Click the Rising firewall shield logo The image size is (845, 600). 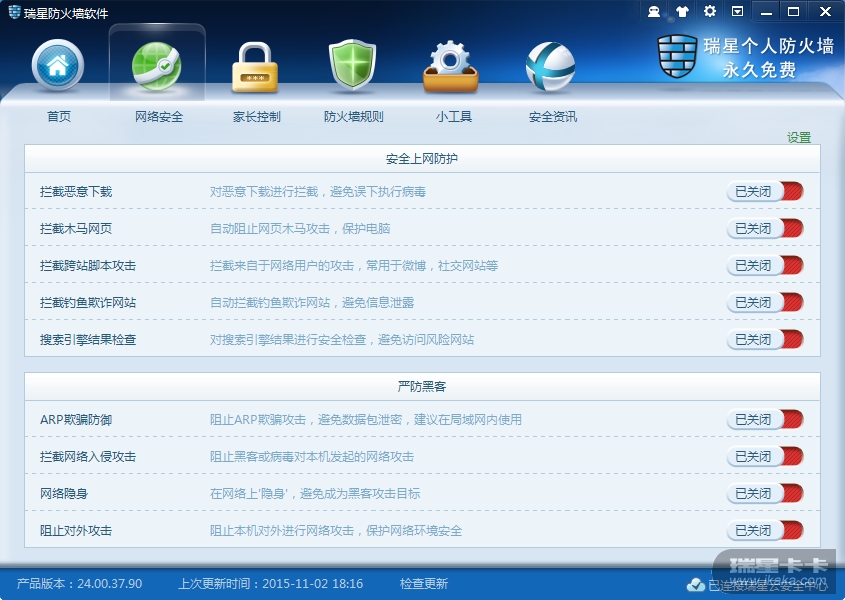pos(677,56)
